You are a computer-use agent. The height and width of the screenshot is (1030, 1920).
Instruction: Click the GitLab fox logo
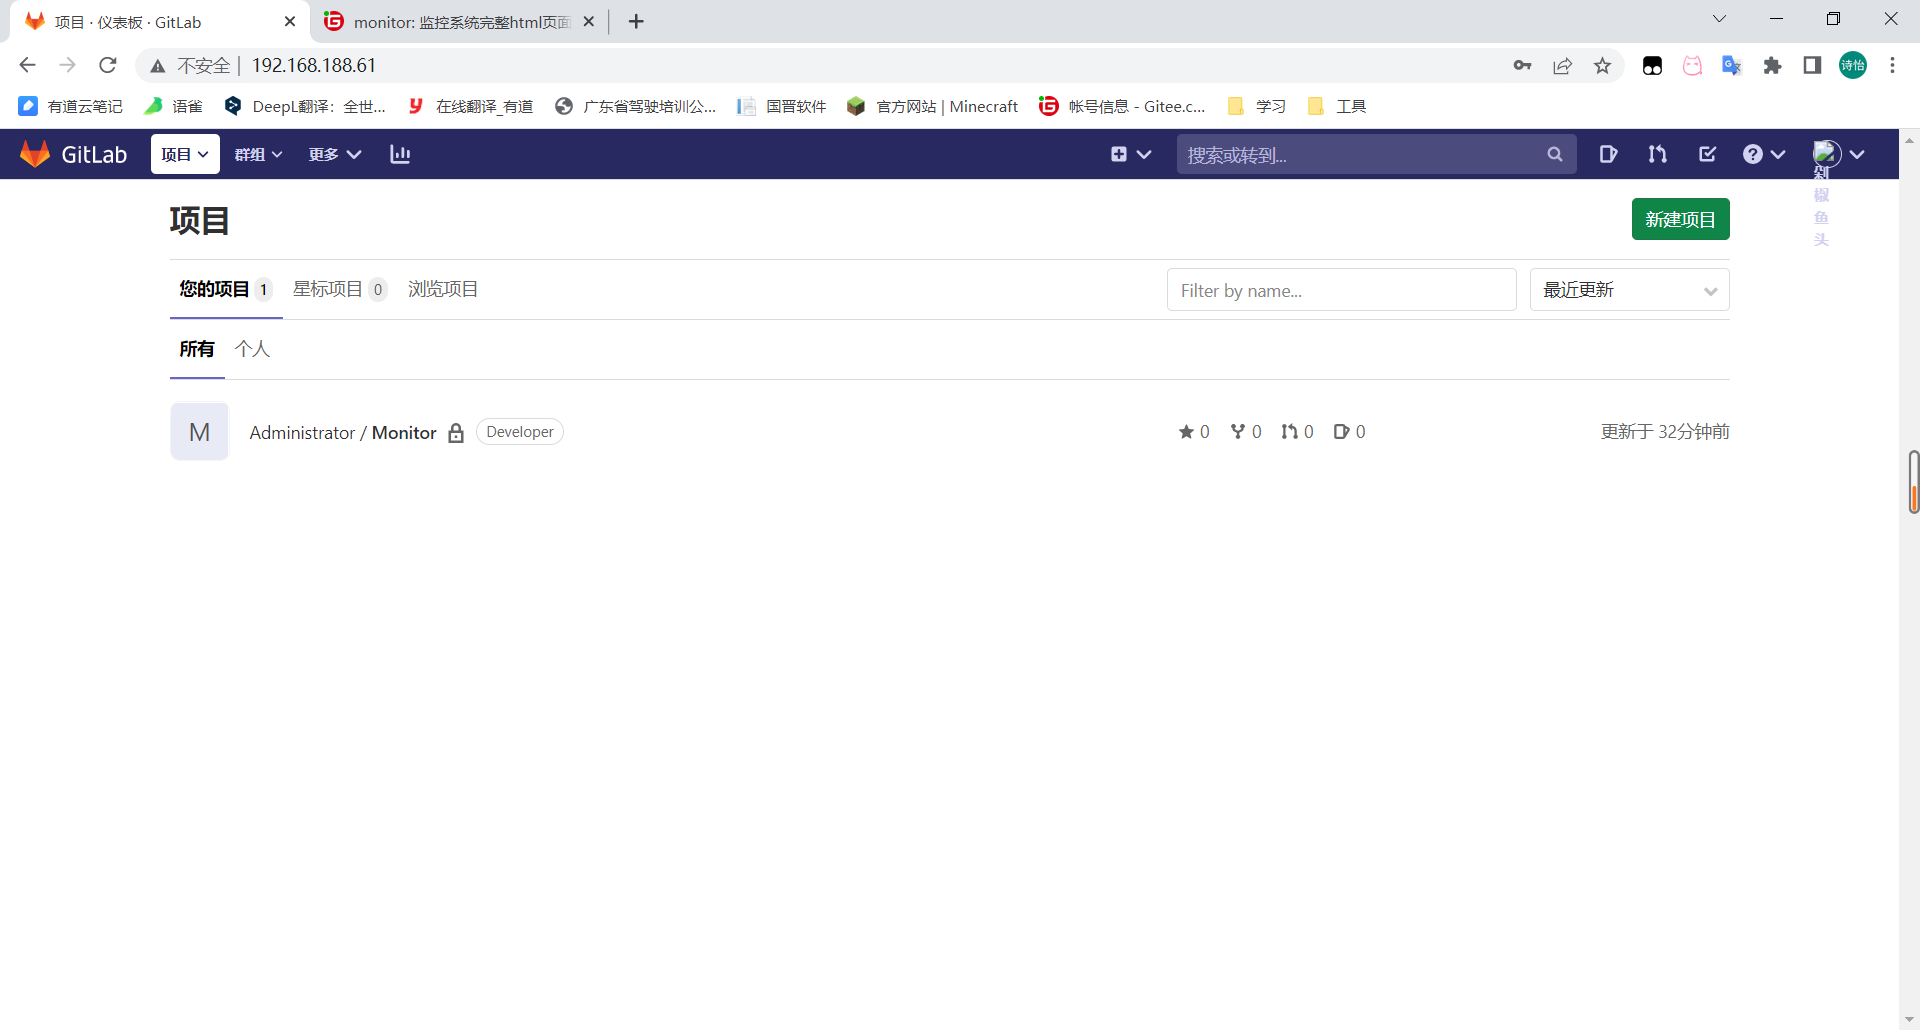point(34,153)
